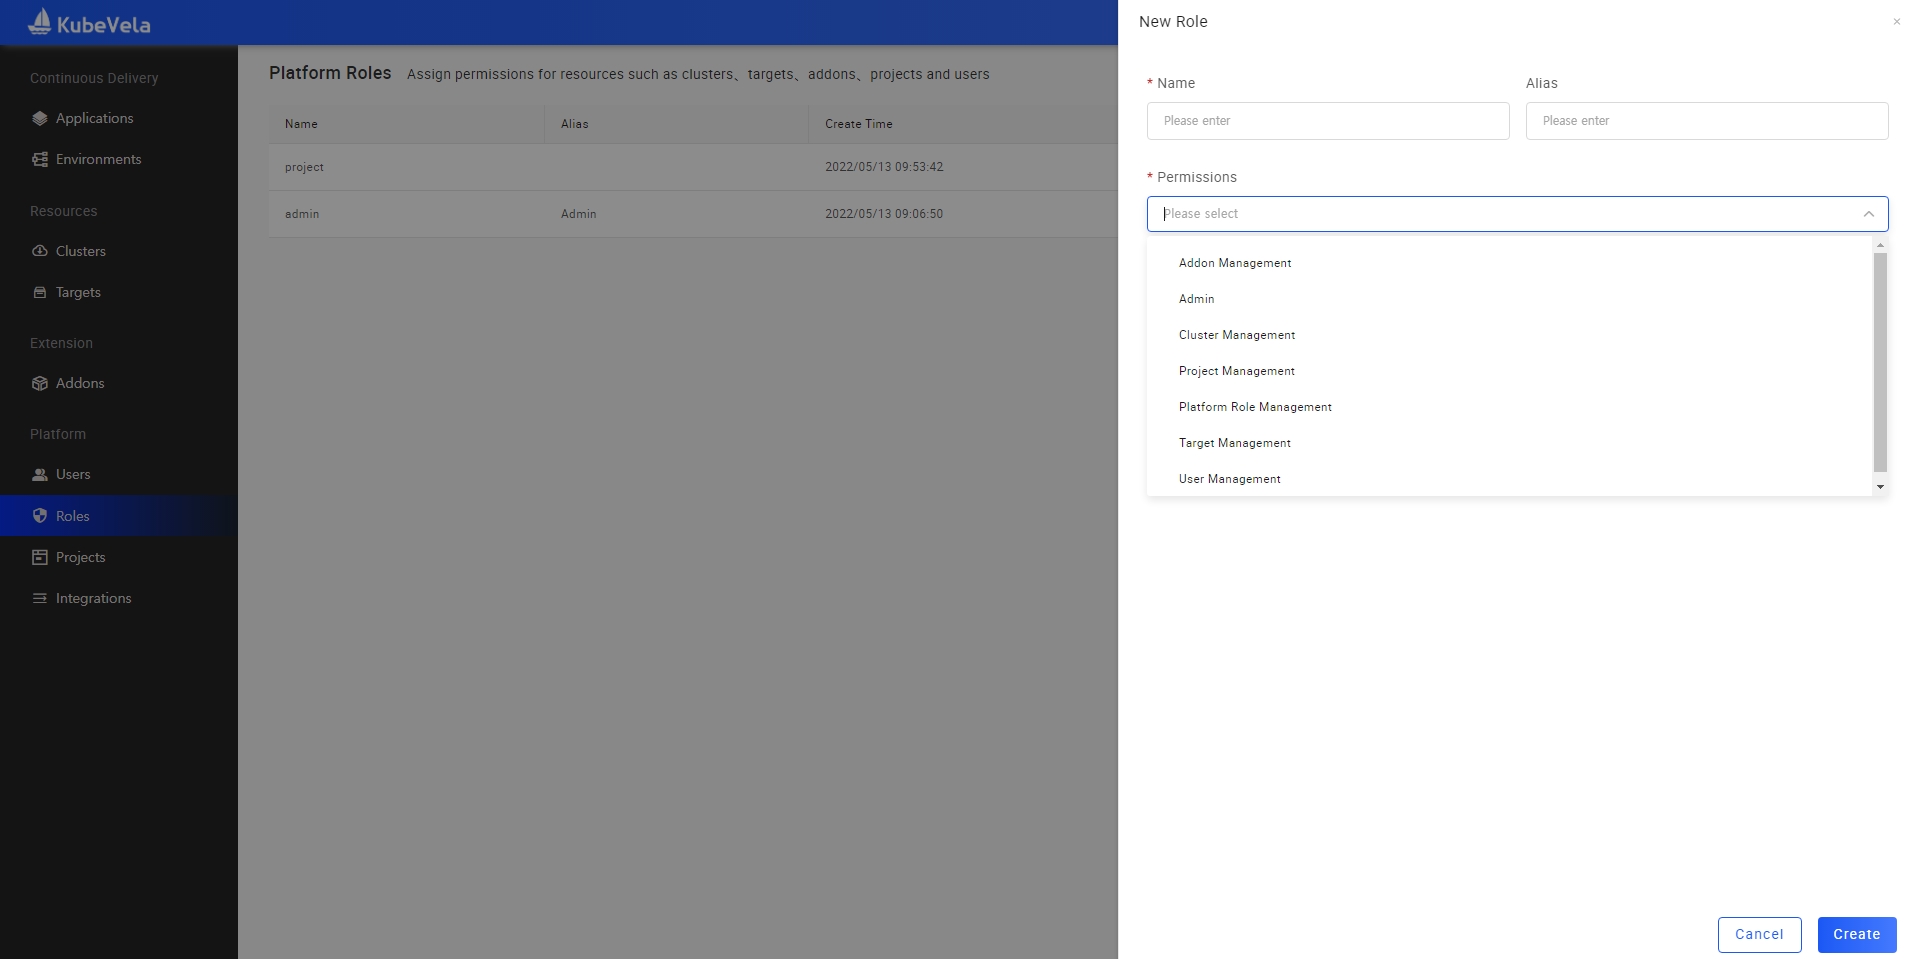
Task: Click the Users icon in sidebar
Action: coord(40,475)
